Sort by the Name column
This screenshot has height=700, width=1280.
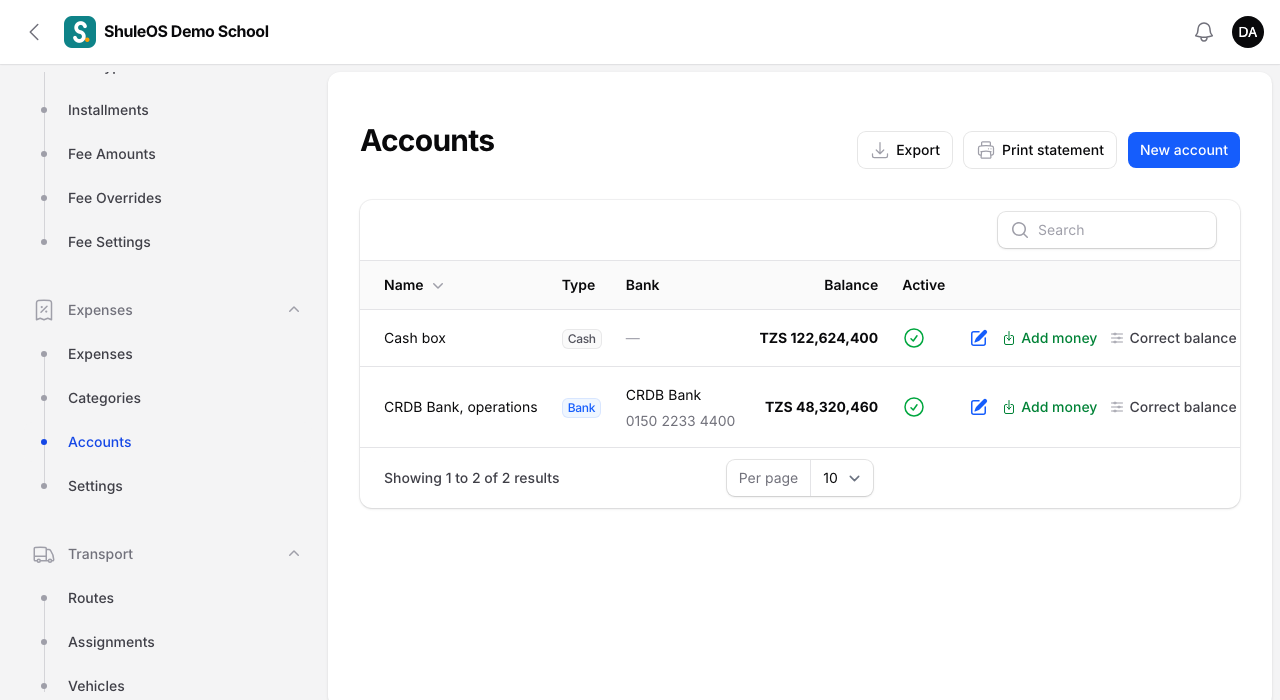[x=413, y=285]
